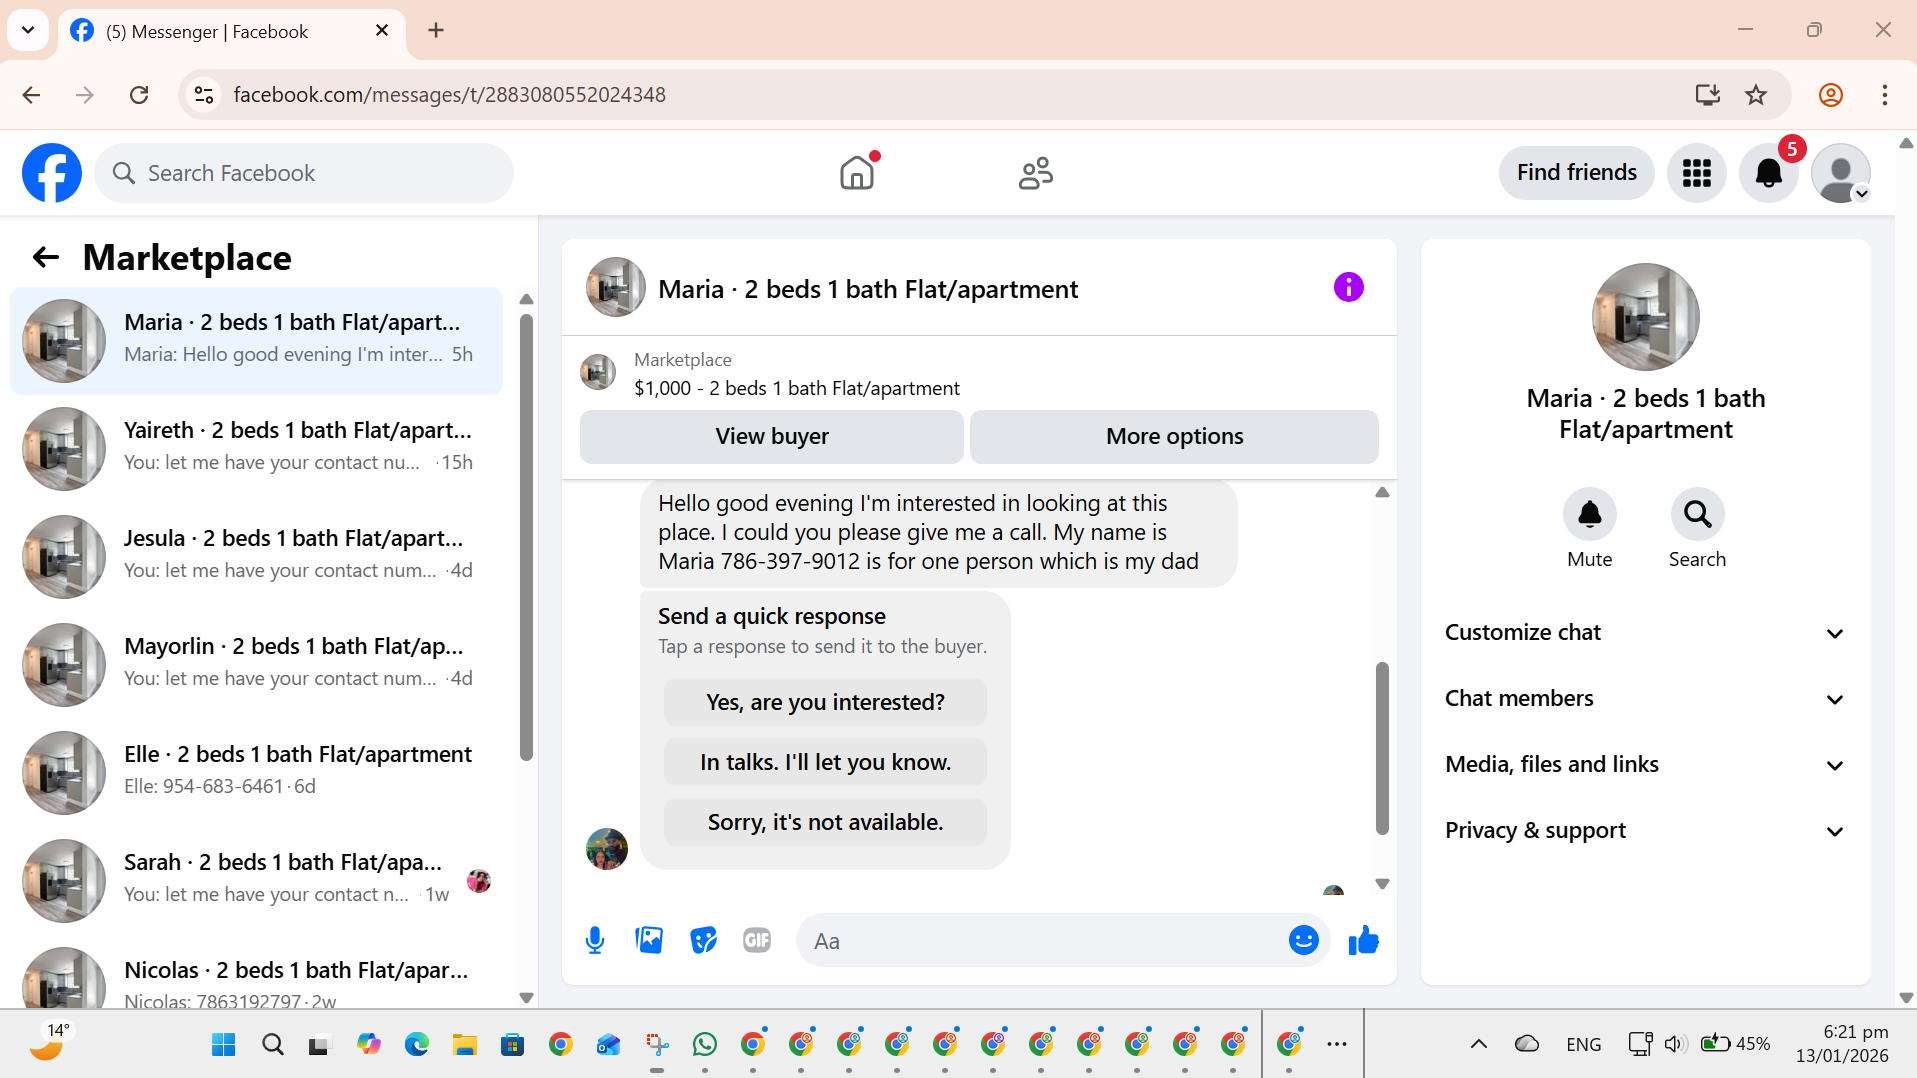Viewport: 1917px width, 1078px height.
Task: Open the tab search dropdown arrow
Action: 28,30
